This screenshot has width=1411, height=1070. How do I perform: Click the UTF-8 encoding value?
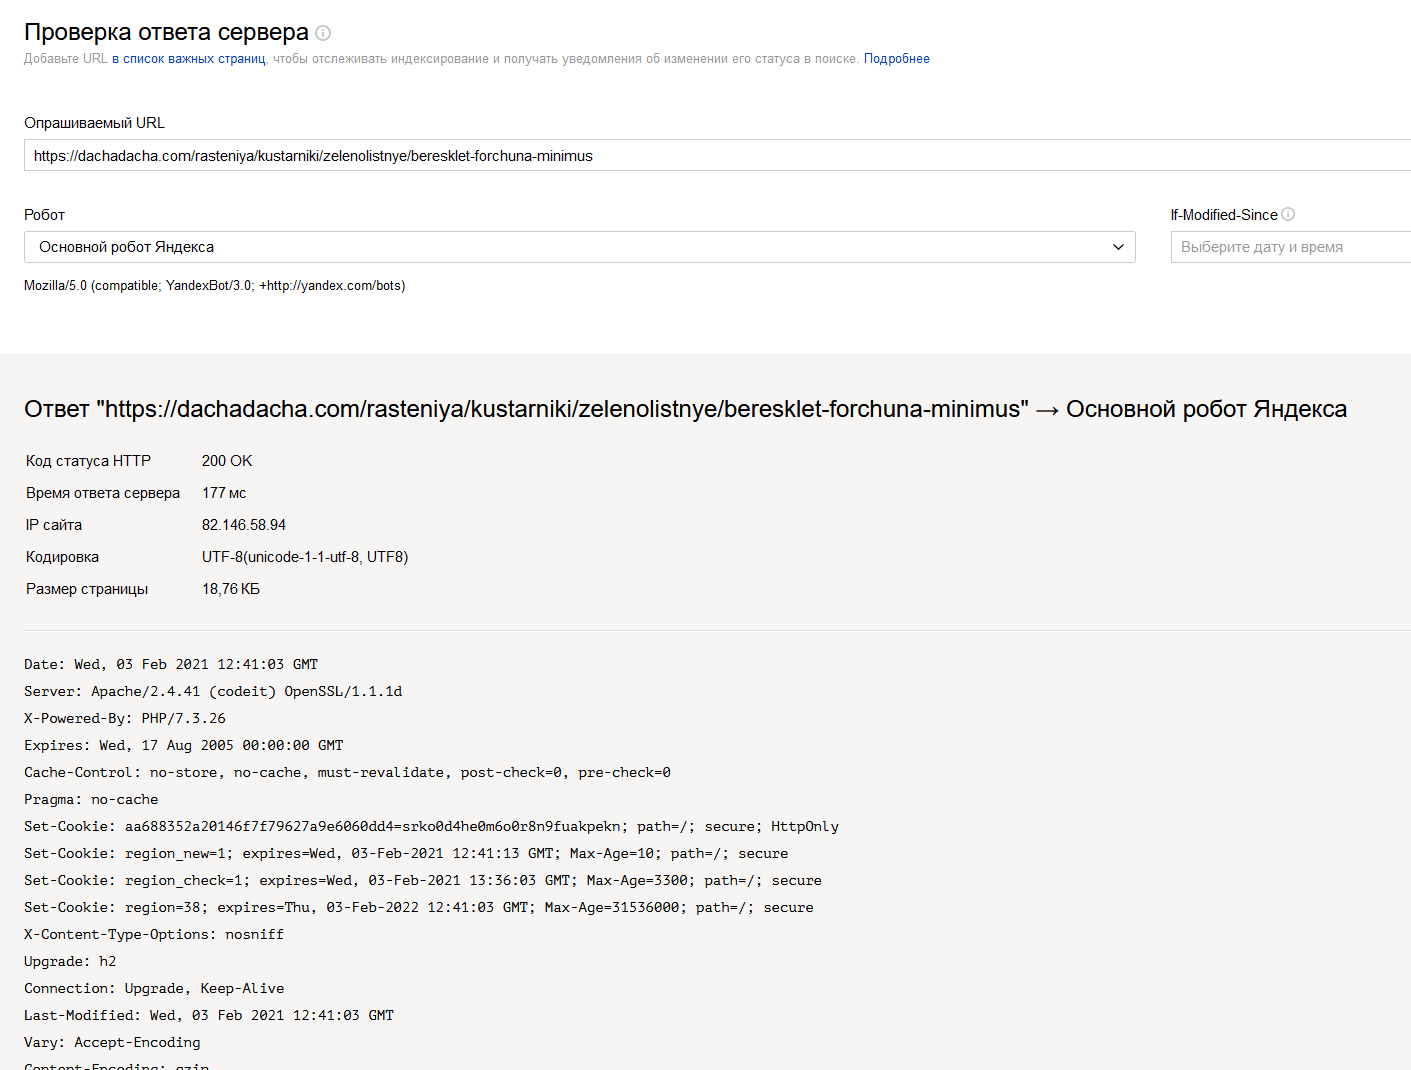coord(305,557)
